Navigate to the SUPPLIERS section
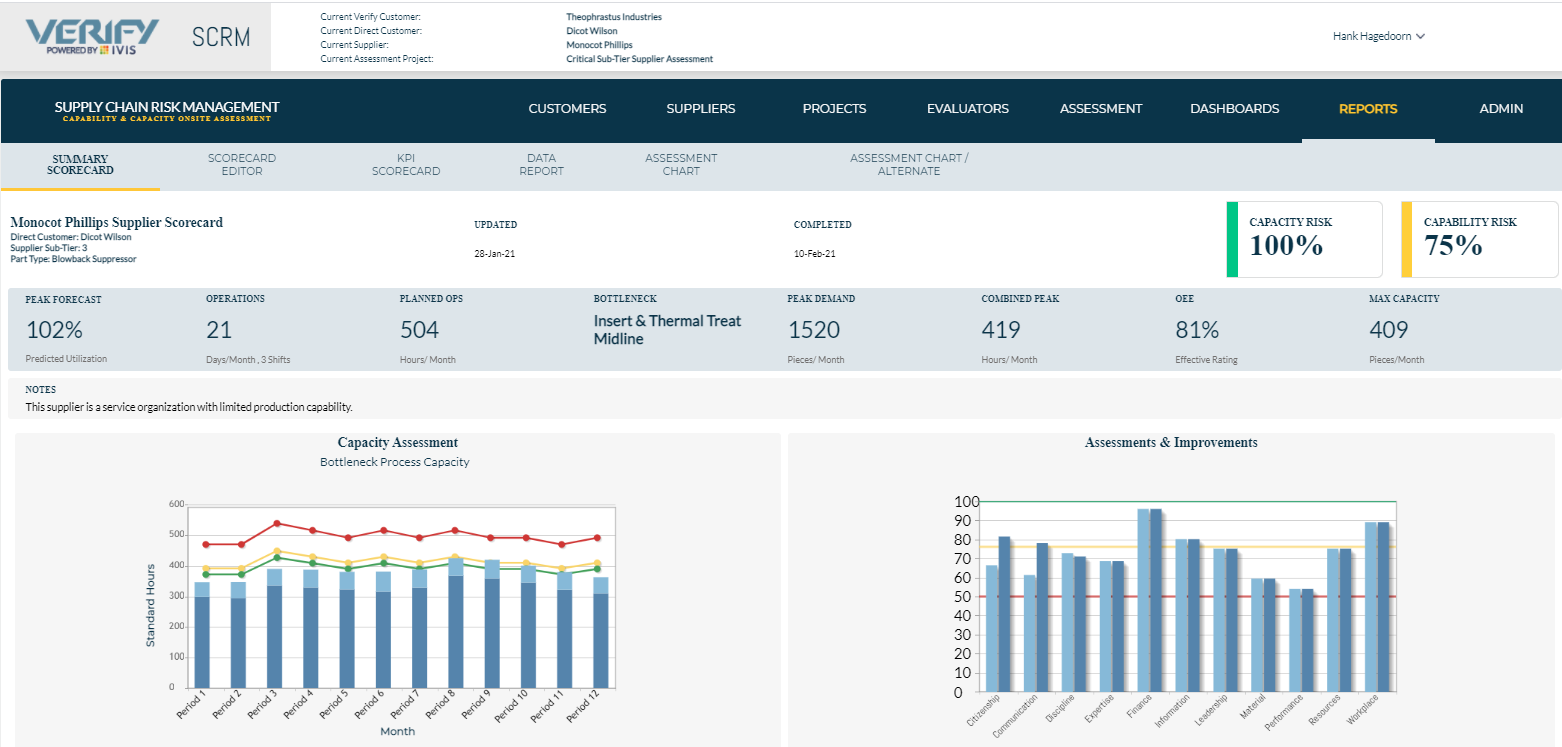This screenshot has height=747, width=1562. 700,108
